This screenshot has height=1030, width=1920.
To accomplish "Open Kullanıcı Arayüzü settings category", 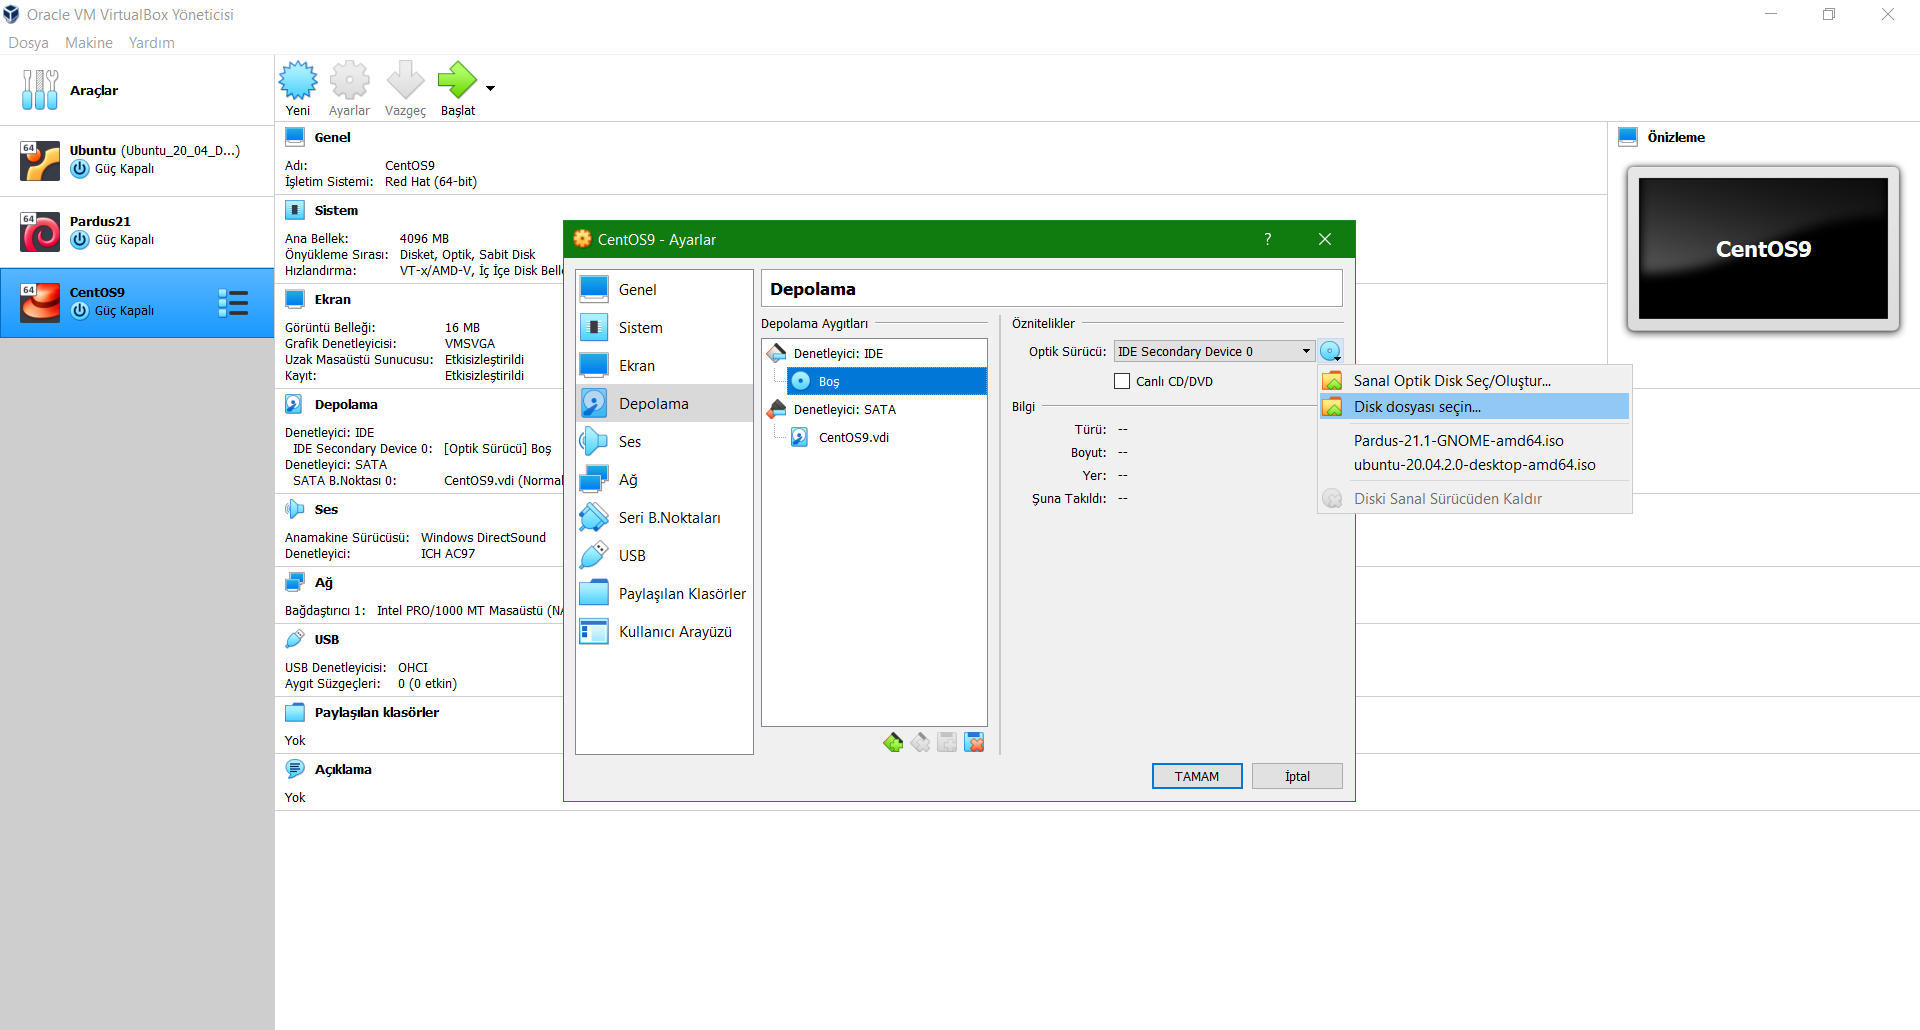I will (x=664, y=631).
